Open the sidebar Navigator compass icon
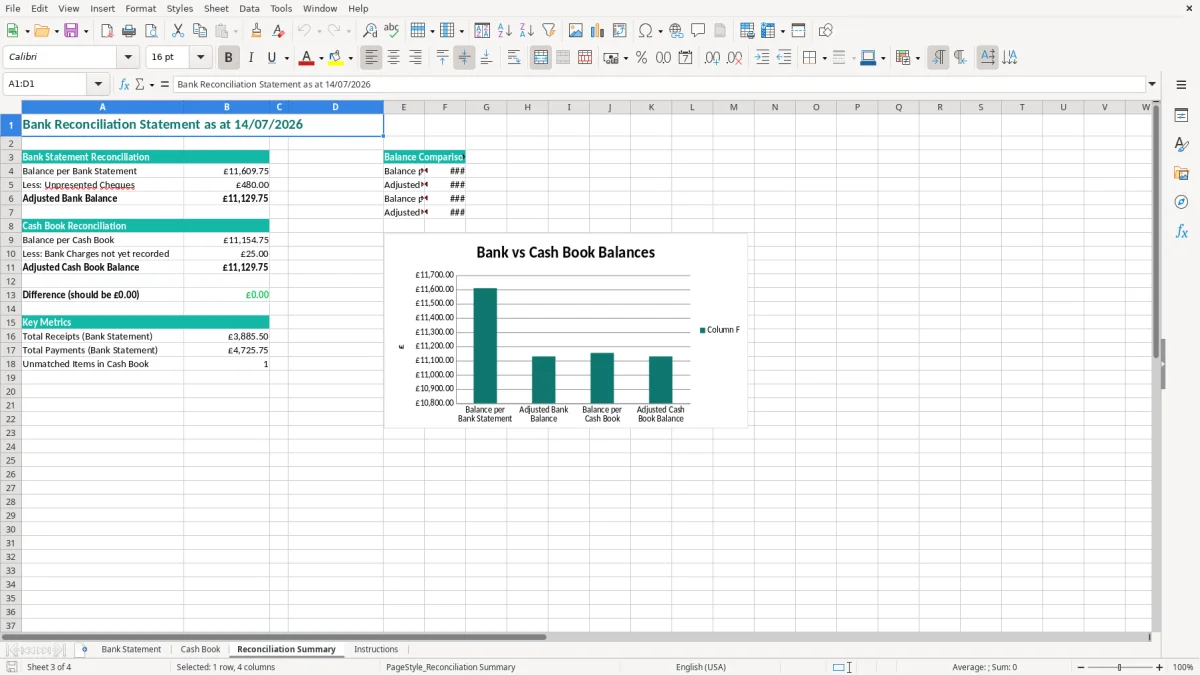Viewport: 1200px width, 675px height. 1181,202
